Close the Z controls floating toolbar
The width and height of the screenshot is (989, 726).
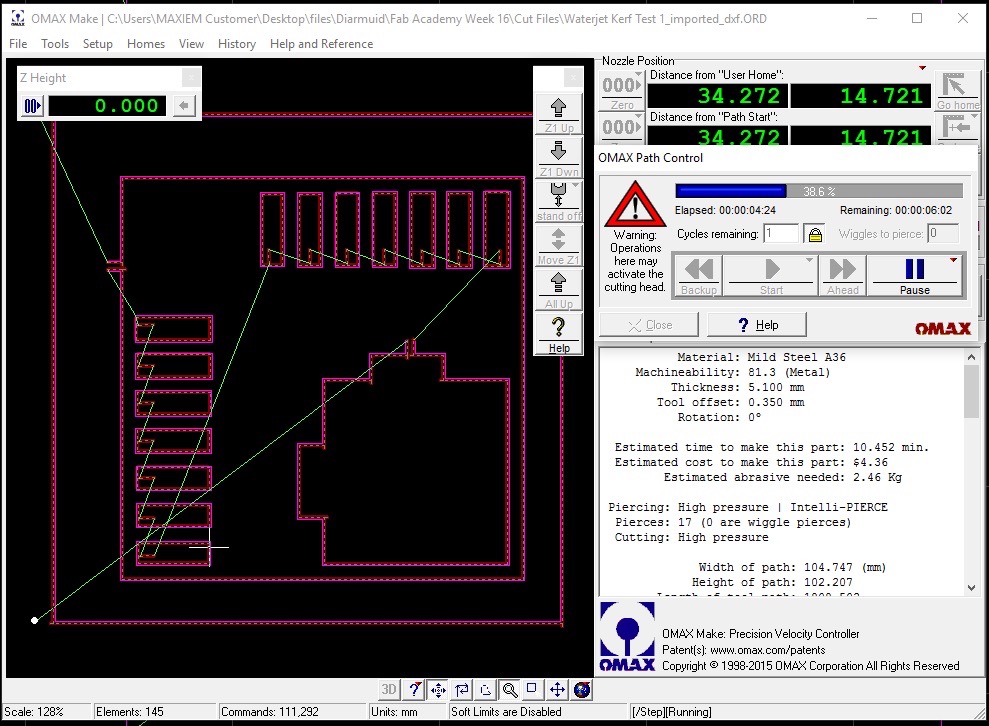click(x=572, y=77)
